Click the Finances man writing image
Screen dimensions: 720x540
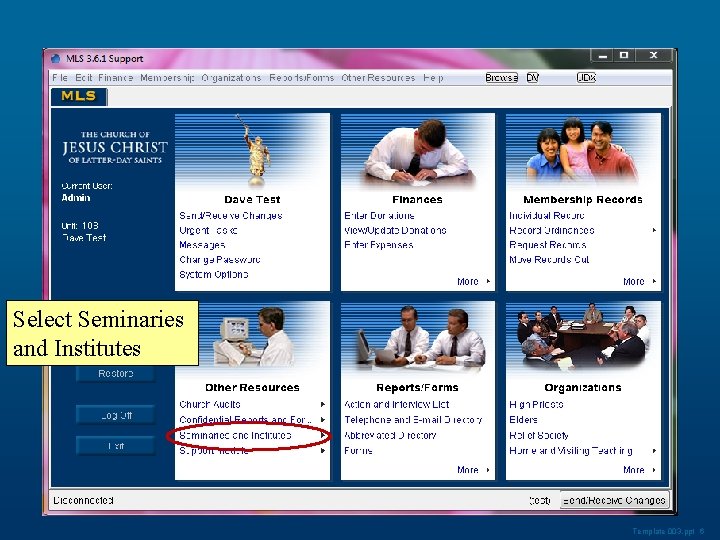click(x=417, y=153)
